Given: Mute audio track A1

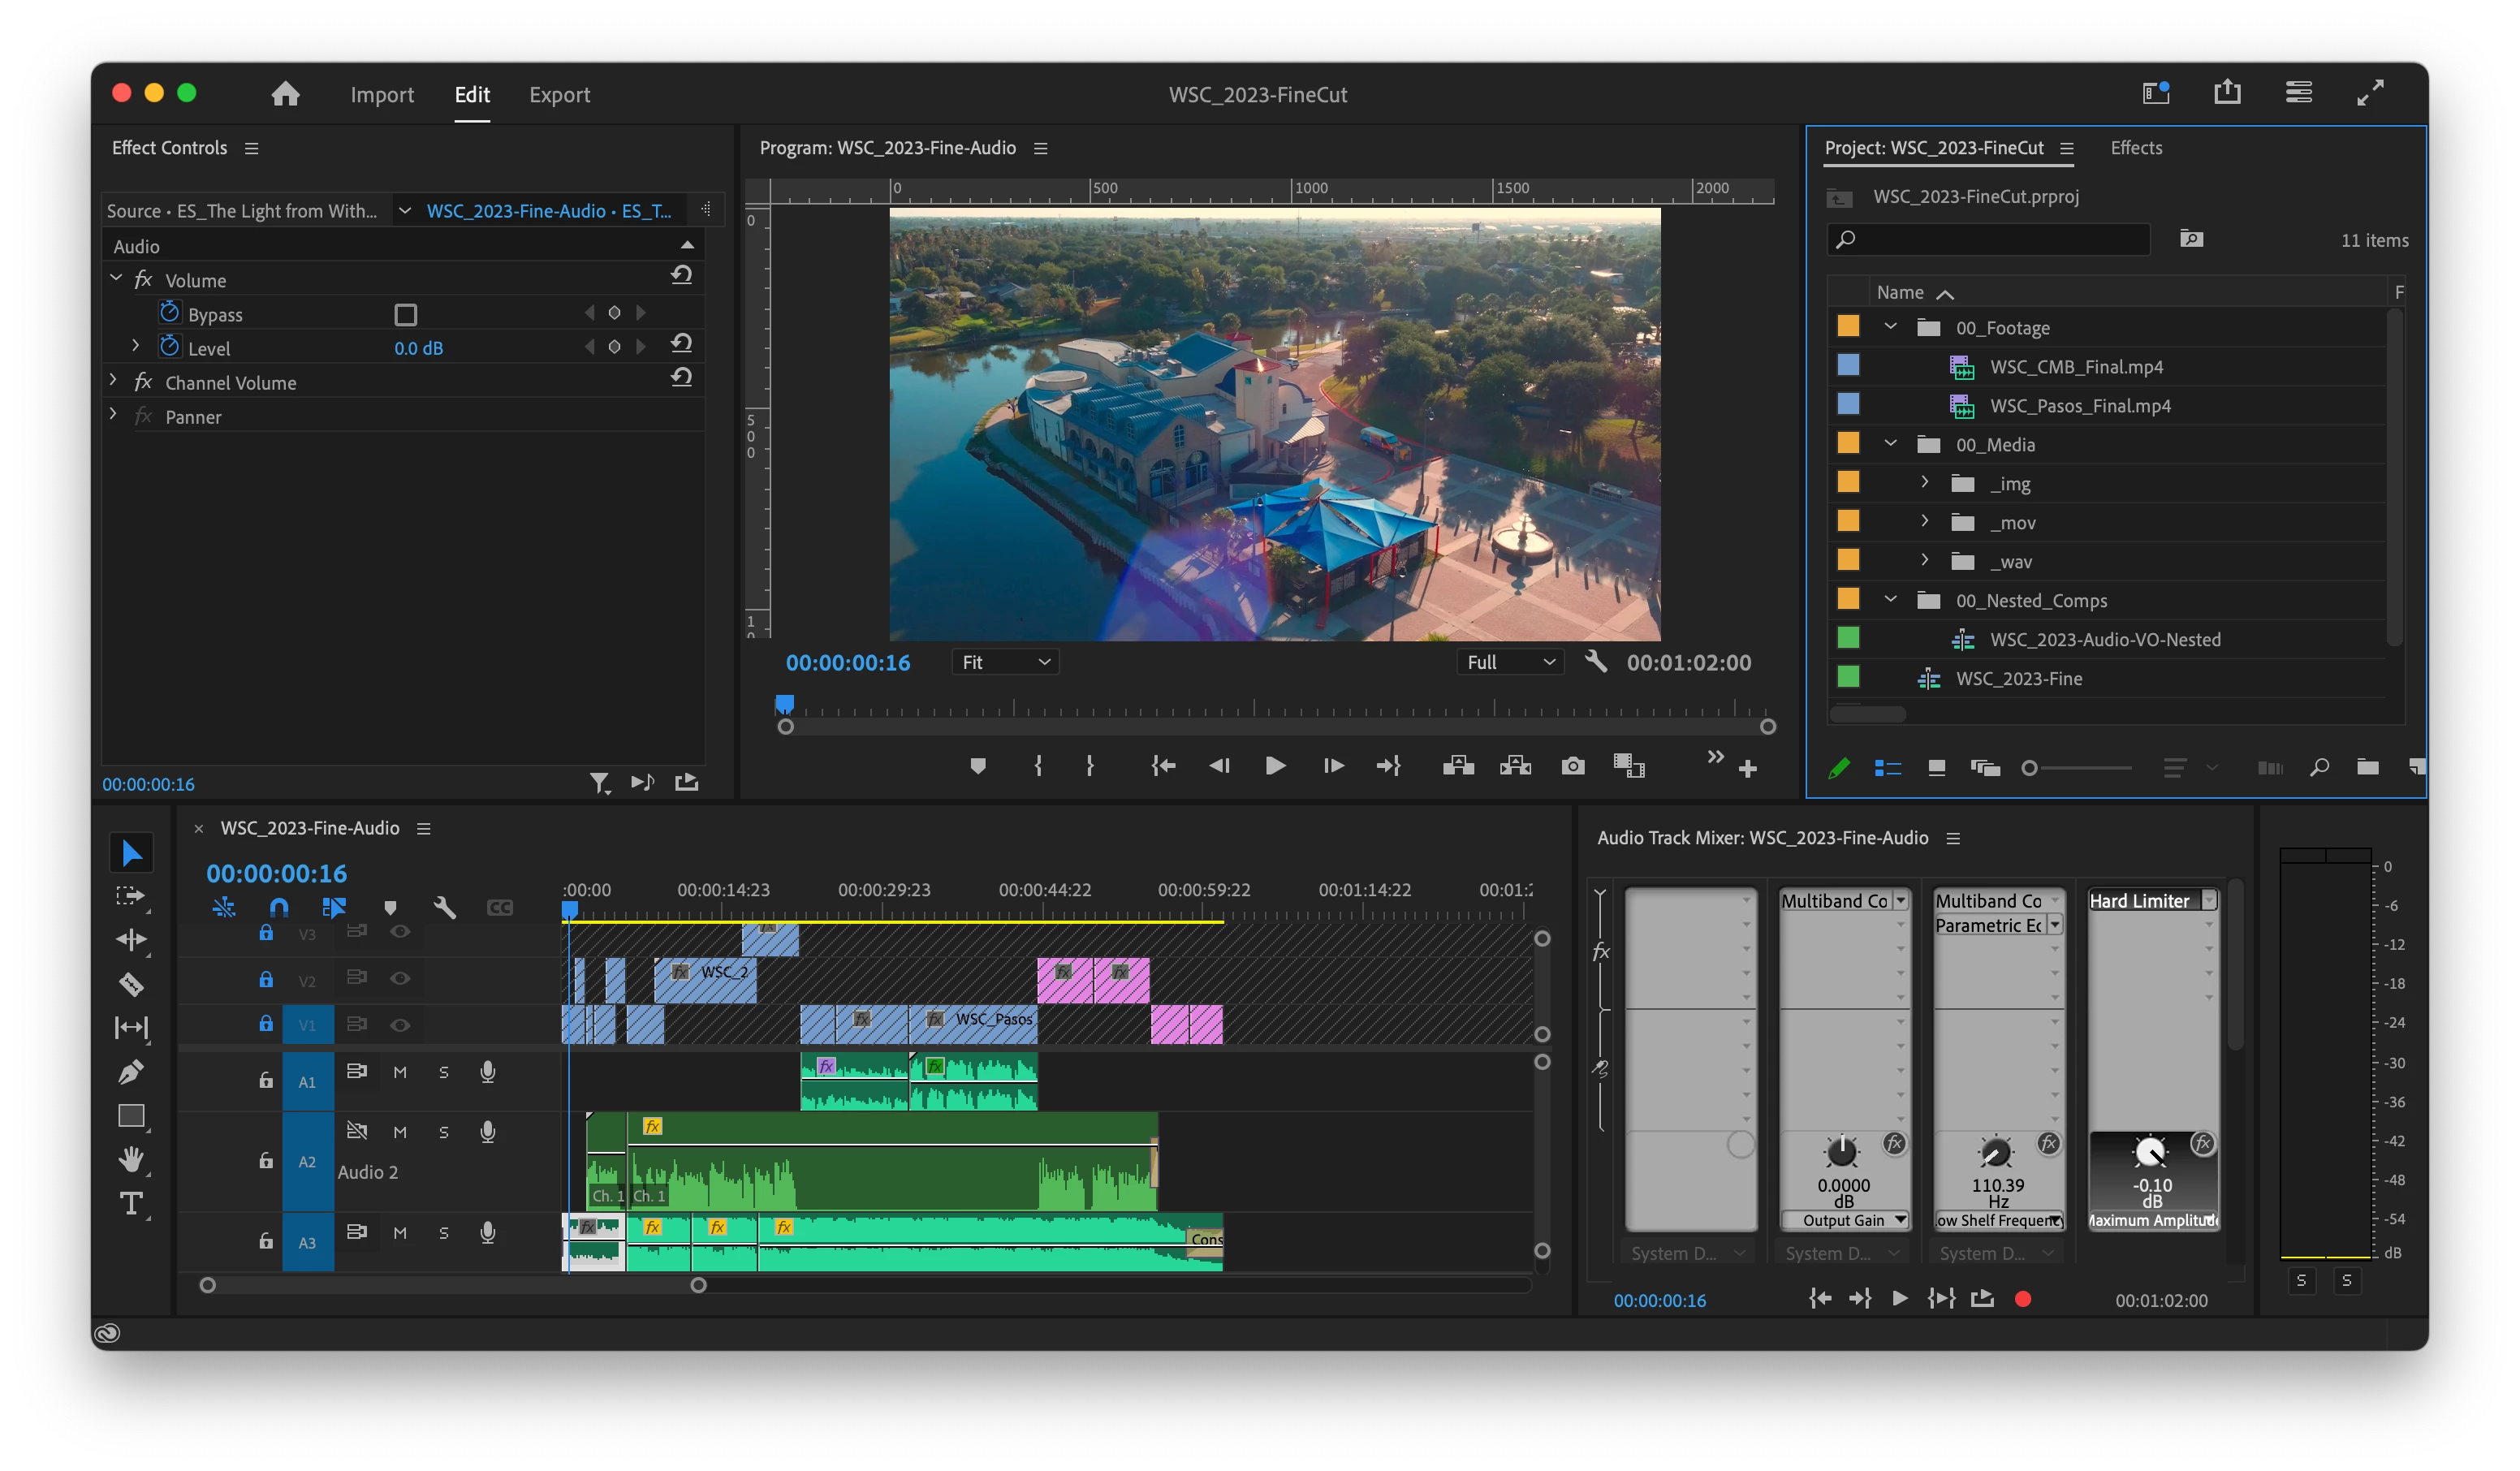Looking at the screenshot, I should click(x=400, y=1072).
